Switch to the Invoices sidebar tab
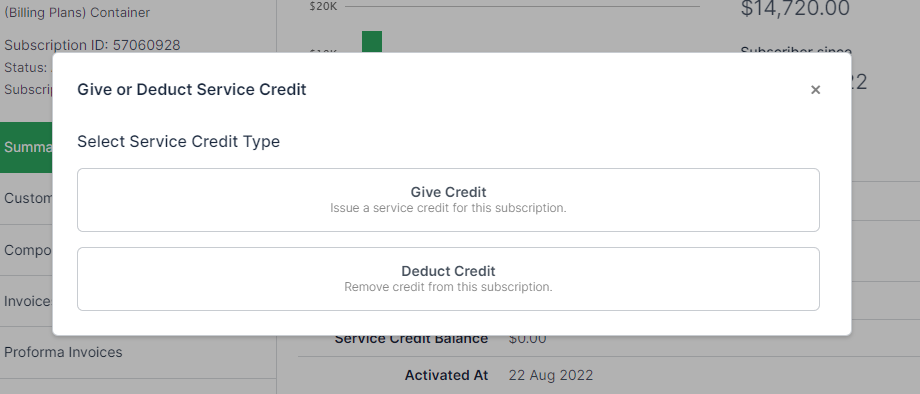Image resolution: width=920 pixels, height=394 pixels. pyautogui.click(x=26, y=301)
